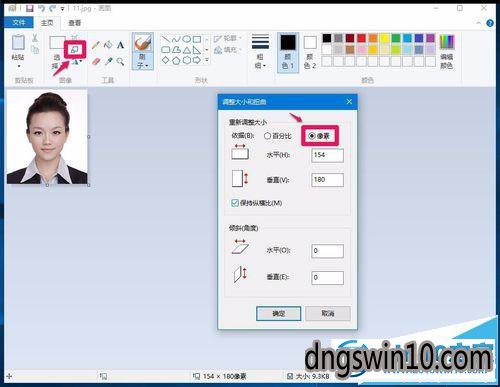Image resolution: width=500 pixels, height=387 pixels.
Task: Pick the Curve shape
Action: point(176,39)
